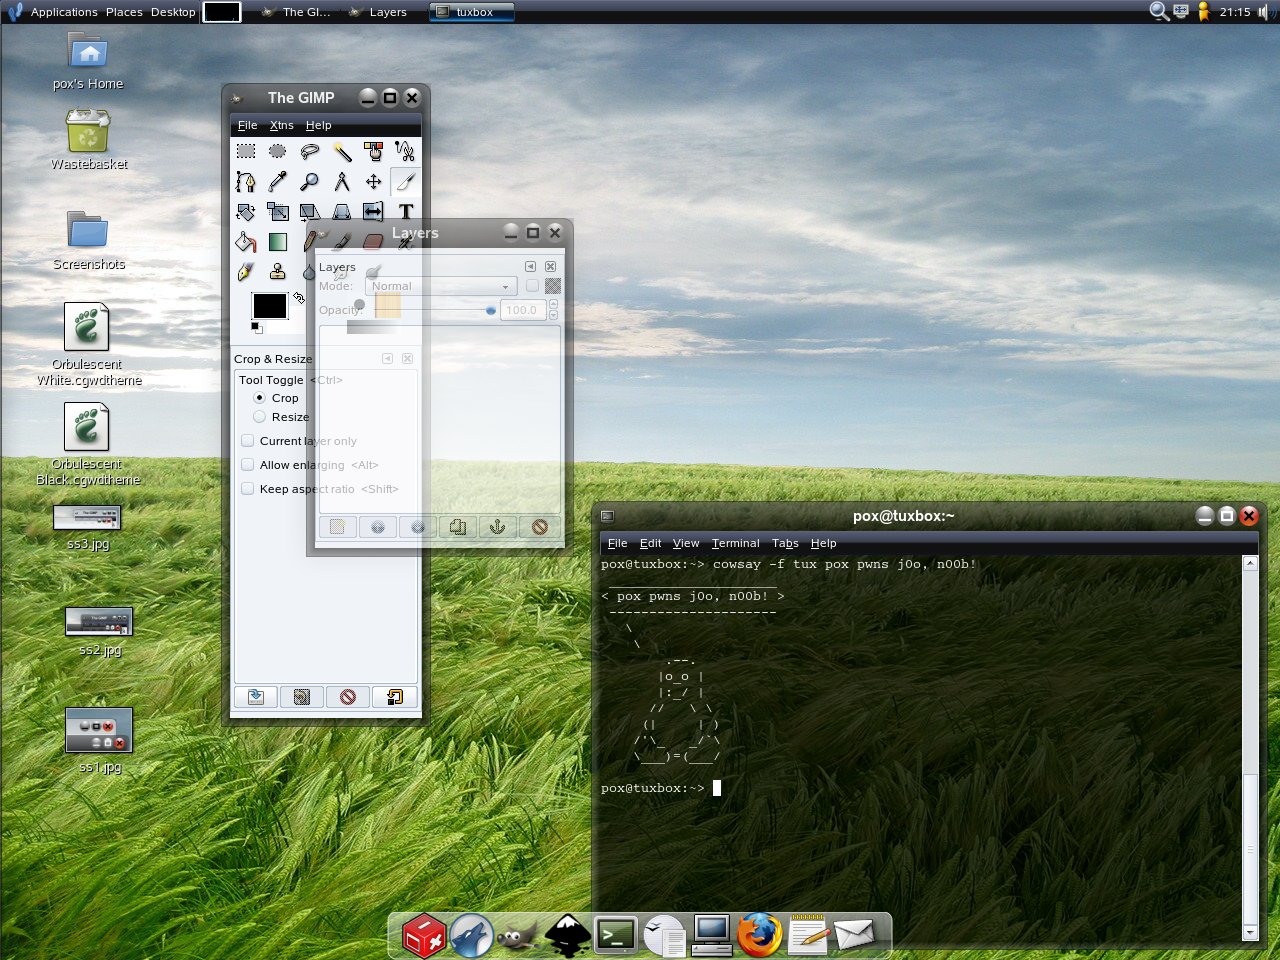
Task: Open Terminal's View menu
Action: (686, 543)
